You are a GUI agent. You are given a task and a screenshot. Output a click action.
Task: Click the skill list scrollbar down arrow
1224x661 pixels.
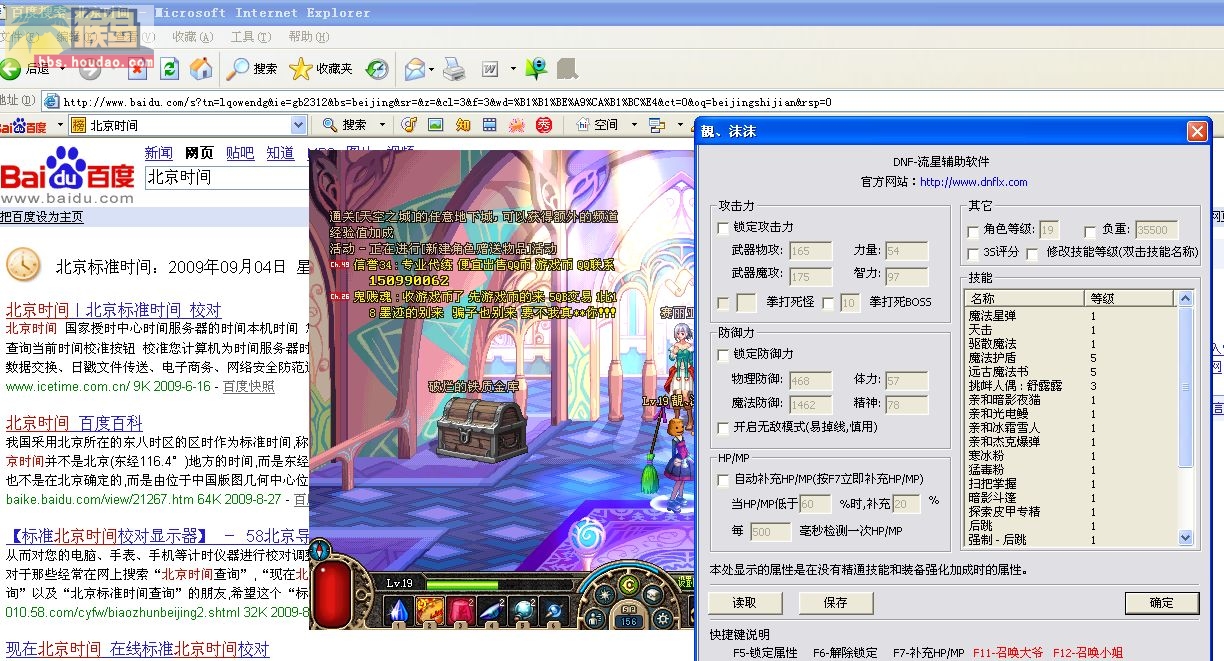point(1186,538)
